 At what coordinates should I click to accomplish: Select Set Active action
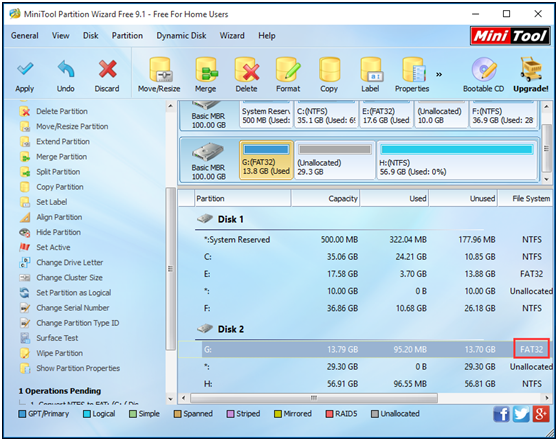pyautogui.click(x=53, y=247)
